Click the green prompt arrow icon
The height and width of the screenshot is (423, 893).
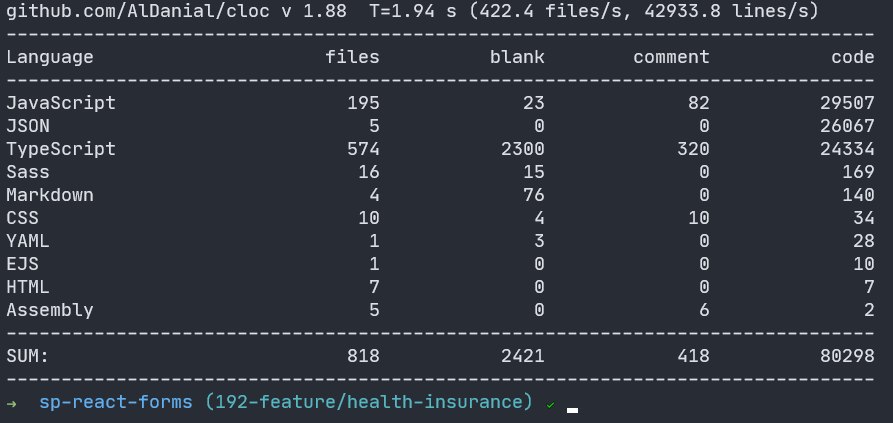point(11,403)
